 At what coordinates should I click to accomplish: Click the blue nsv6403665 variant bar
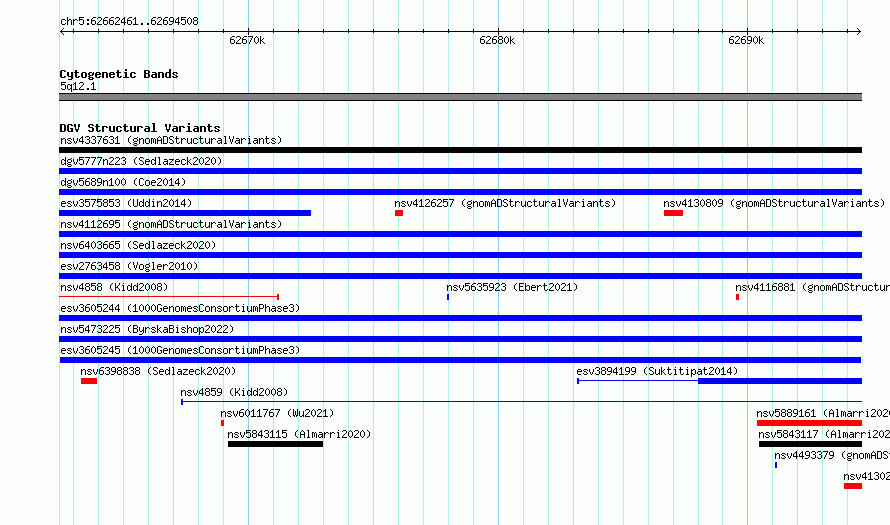point(460,255)
